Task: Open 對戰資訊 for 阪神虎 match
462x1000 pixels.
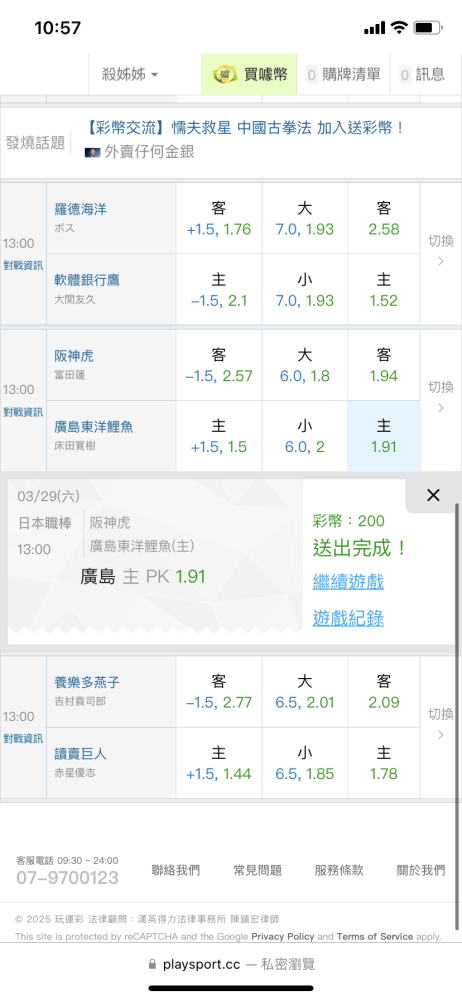Action: pos(23,412)
